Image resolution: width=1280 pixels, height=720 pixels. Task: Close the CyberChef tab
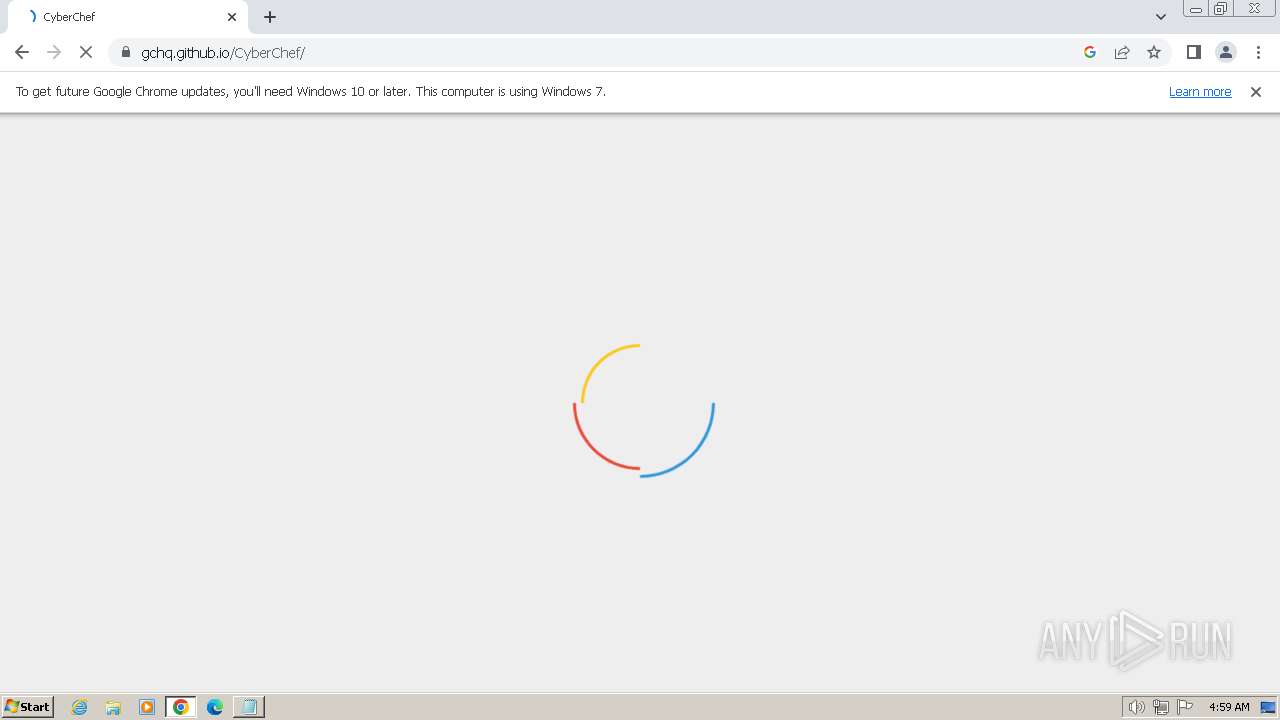(x=232, y=17)
